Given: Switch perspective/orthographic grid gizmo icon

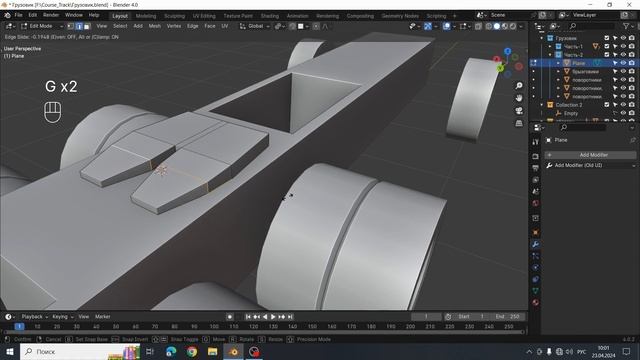Looking at the screenshot, I should click(519, 123).
